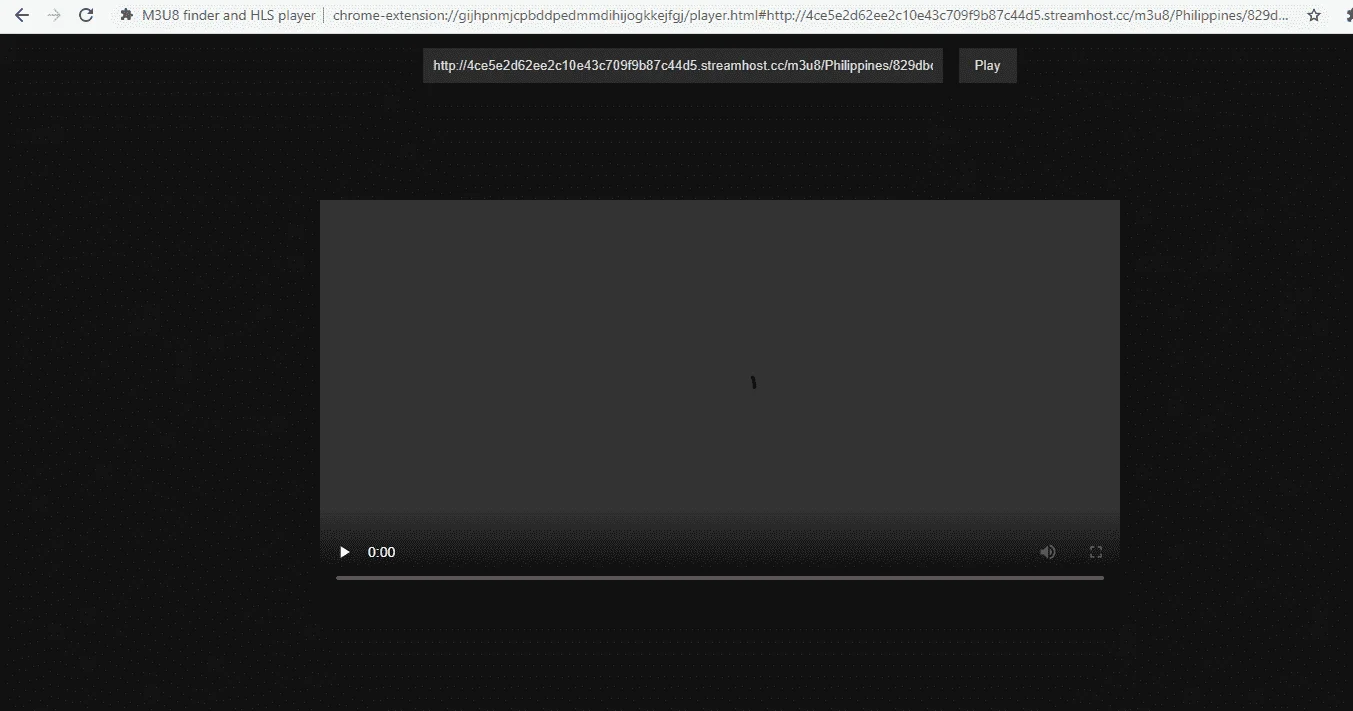Bookmark this page with the star

point(1314,15)
